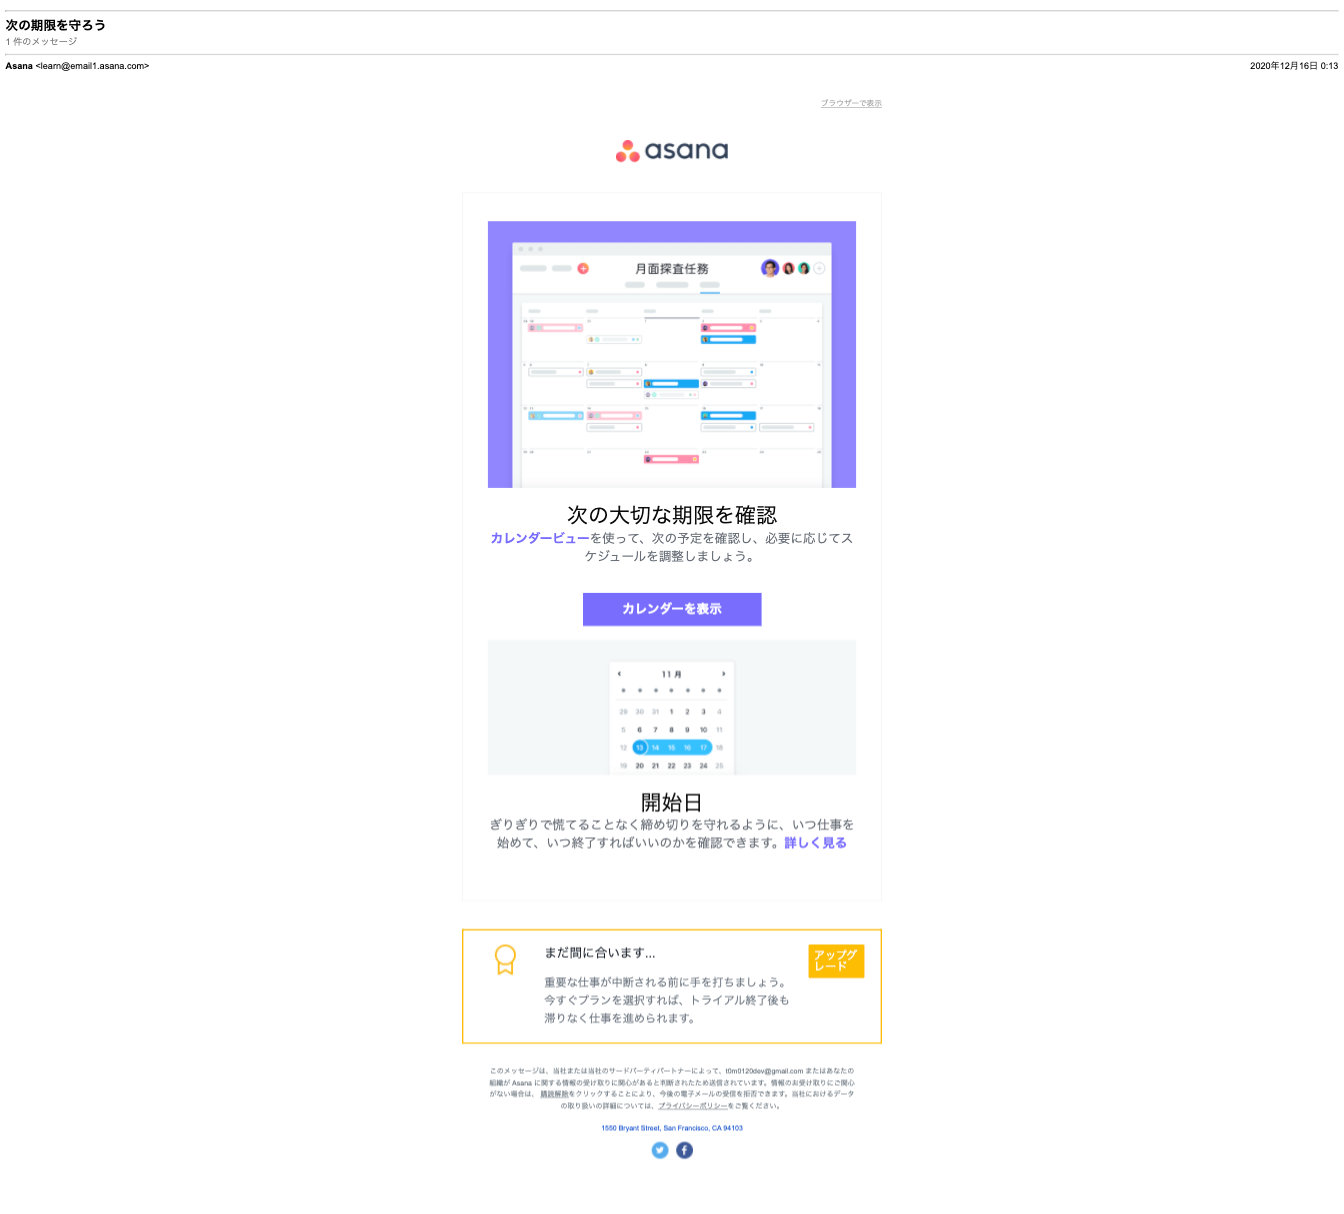Click the 開始日 heading

tap(672, 802)
